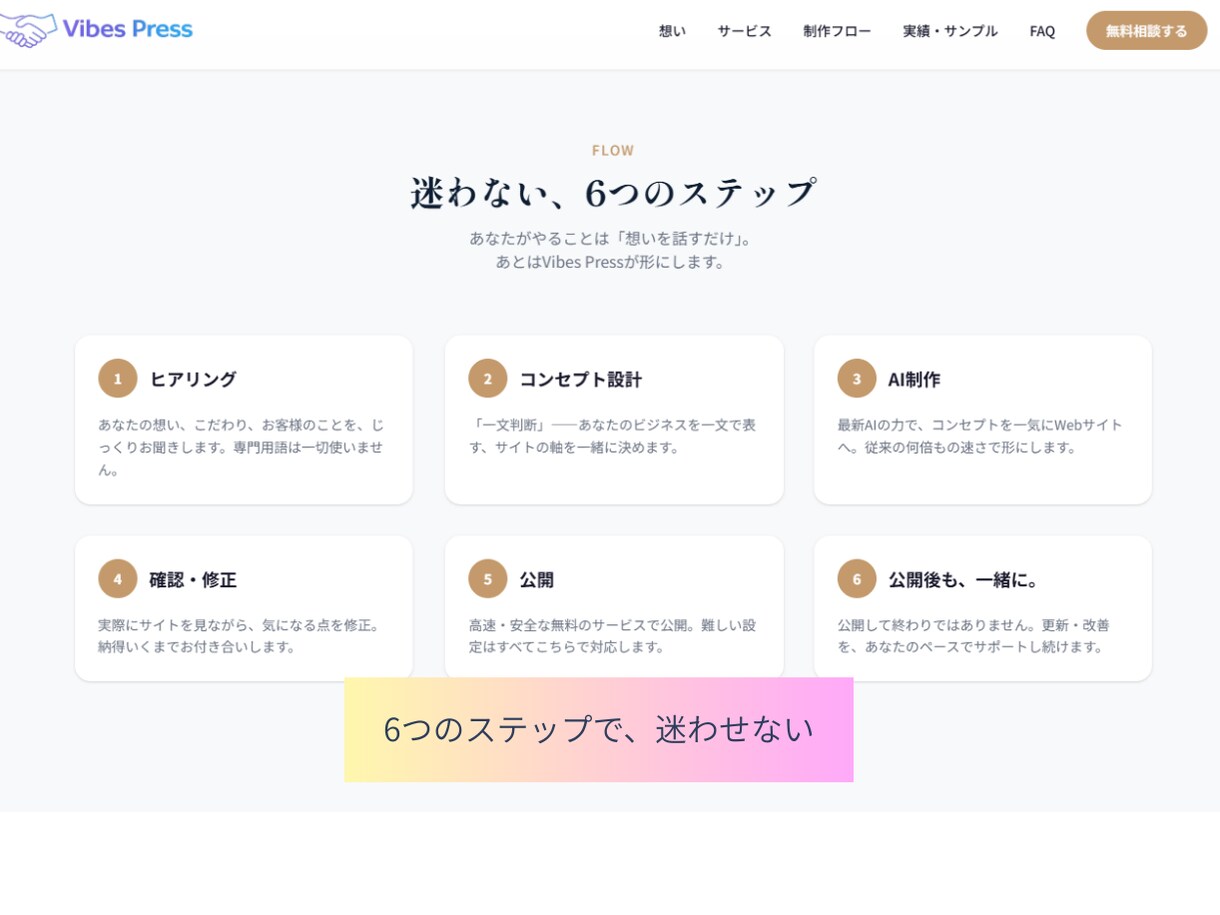Select the 公開後も、一緒に。 card title
Viewport: 1220px width, 915px height.
coord(964,579)
